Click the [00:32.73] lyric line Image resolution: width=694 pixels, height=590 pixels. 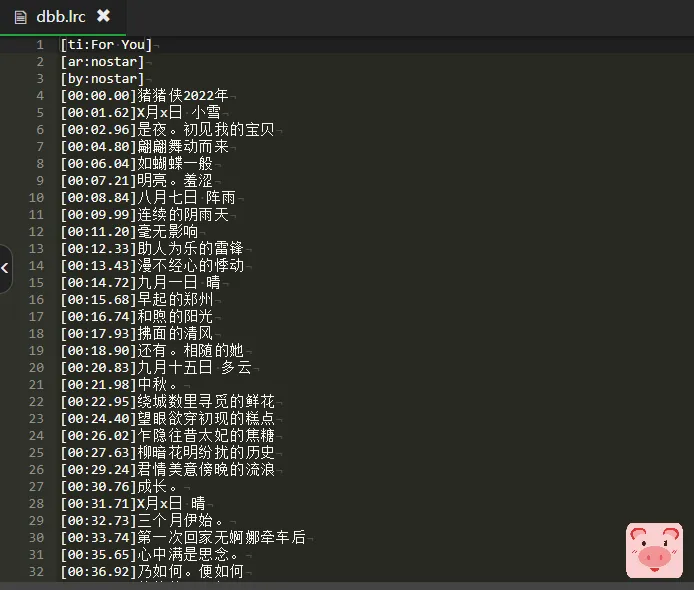coord(143,521)
